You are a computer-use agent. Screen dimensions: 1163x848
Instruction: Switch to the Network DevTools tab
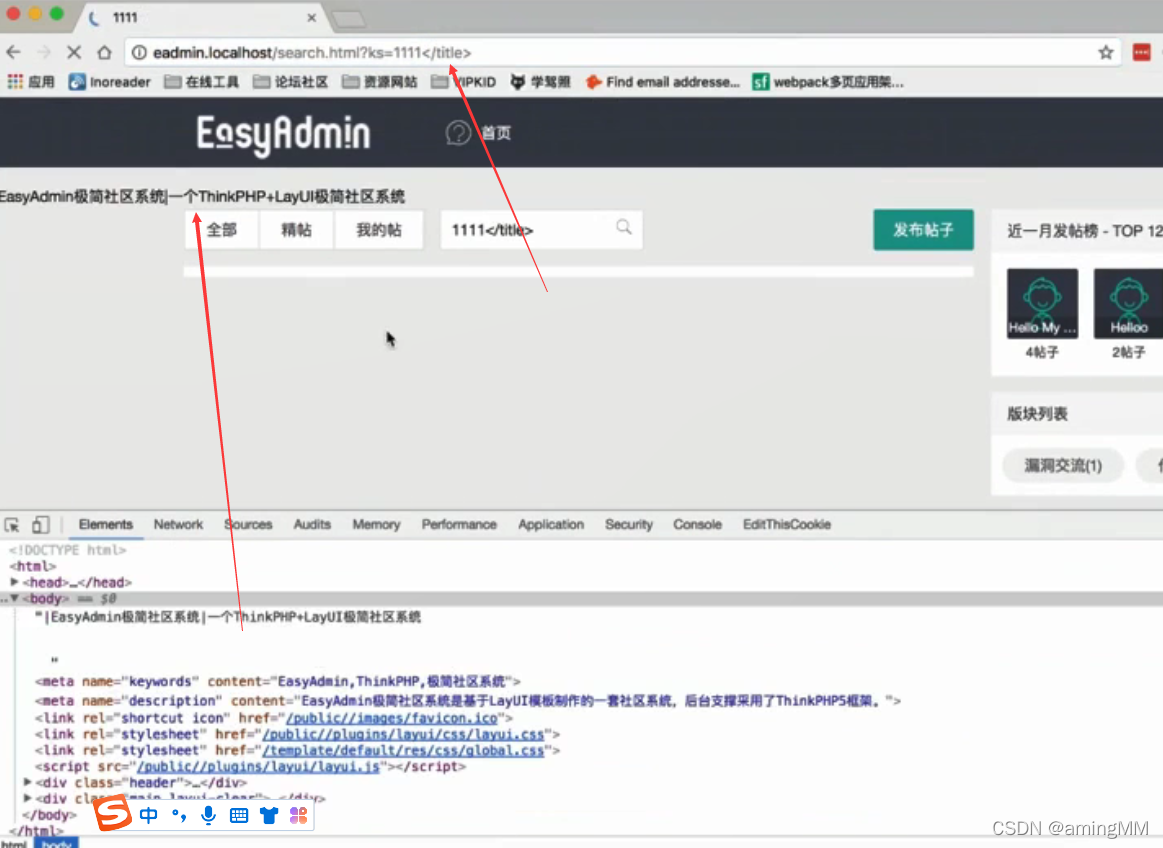click(178, 525)
